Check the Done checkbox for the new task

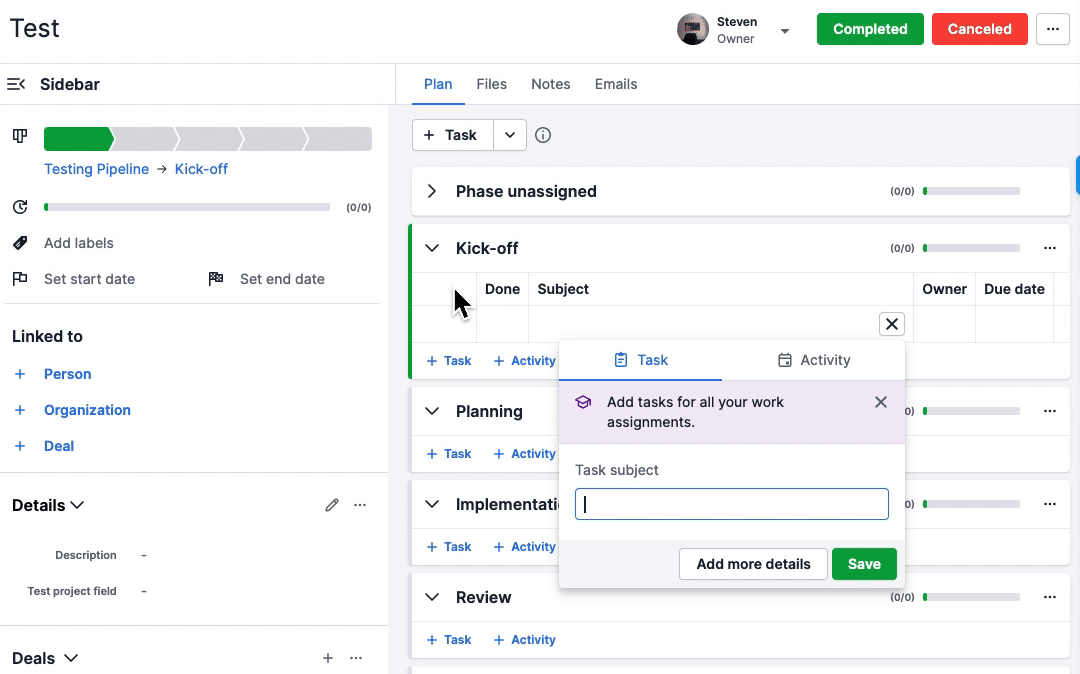501,325
